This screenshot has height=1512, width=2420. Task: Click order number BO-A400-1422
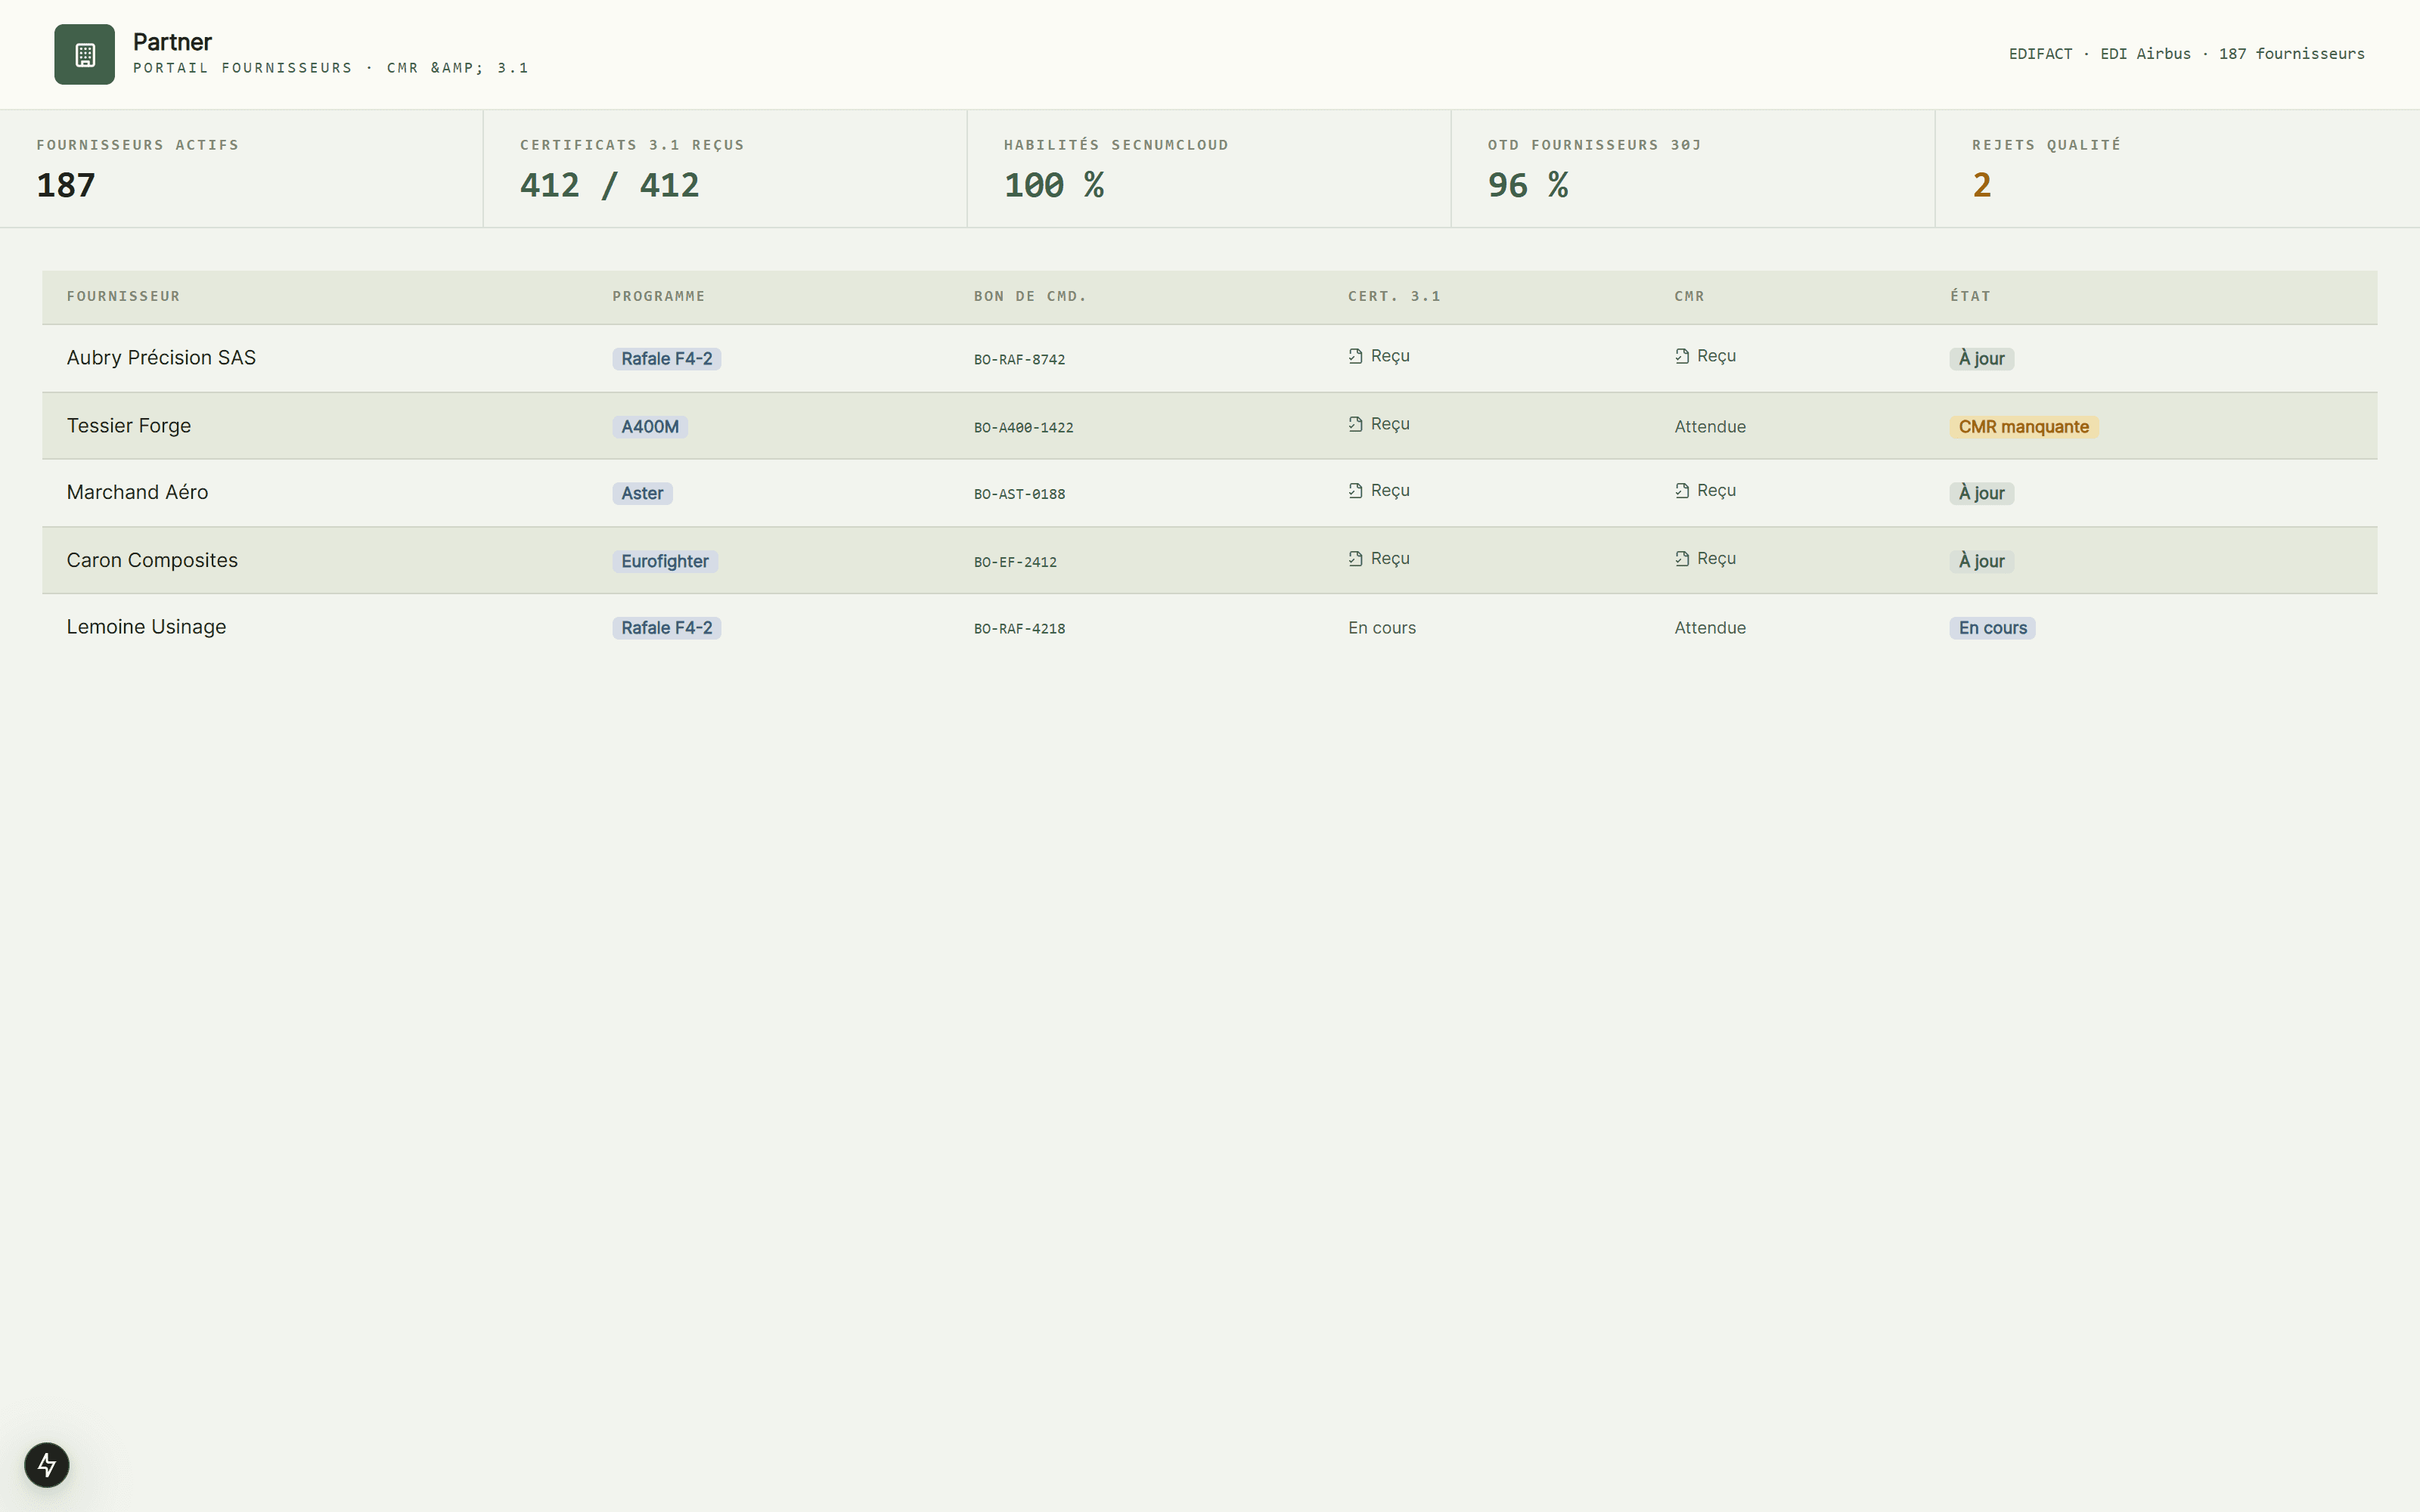tap(1023, 428)
